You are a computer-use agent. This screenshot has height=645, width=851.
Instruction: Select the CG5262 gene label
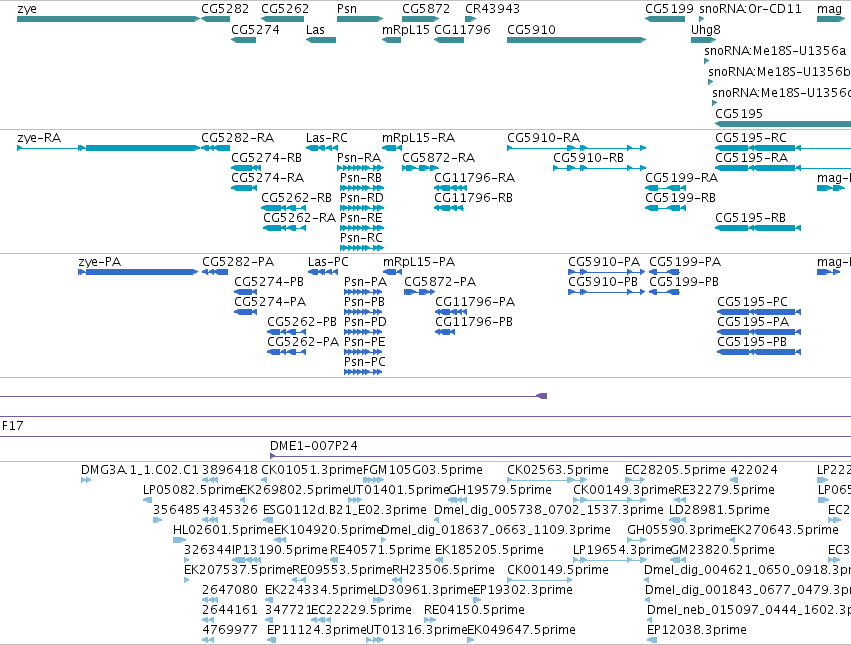coord(284,9)
